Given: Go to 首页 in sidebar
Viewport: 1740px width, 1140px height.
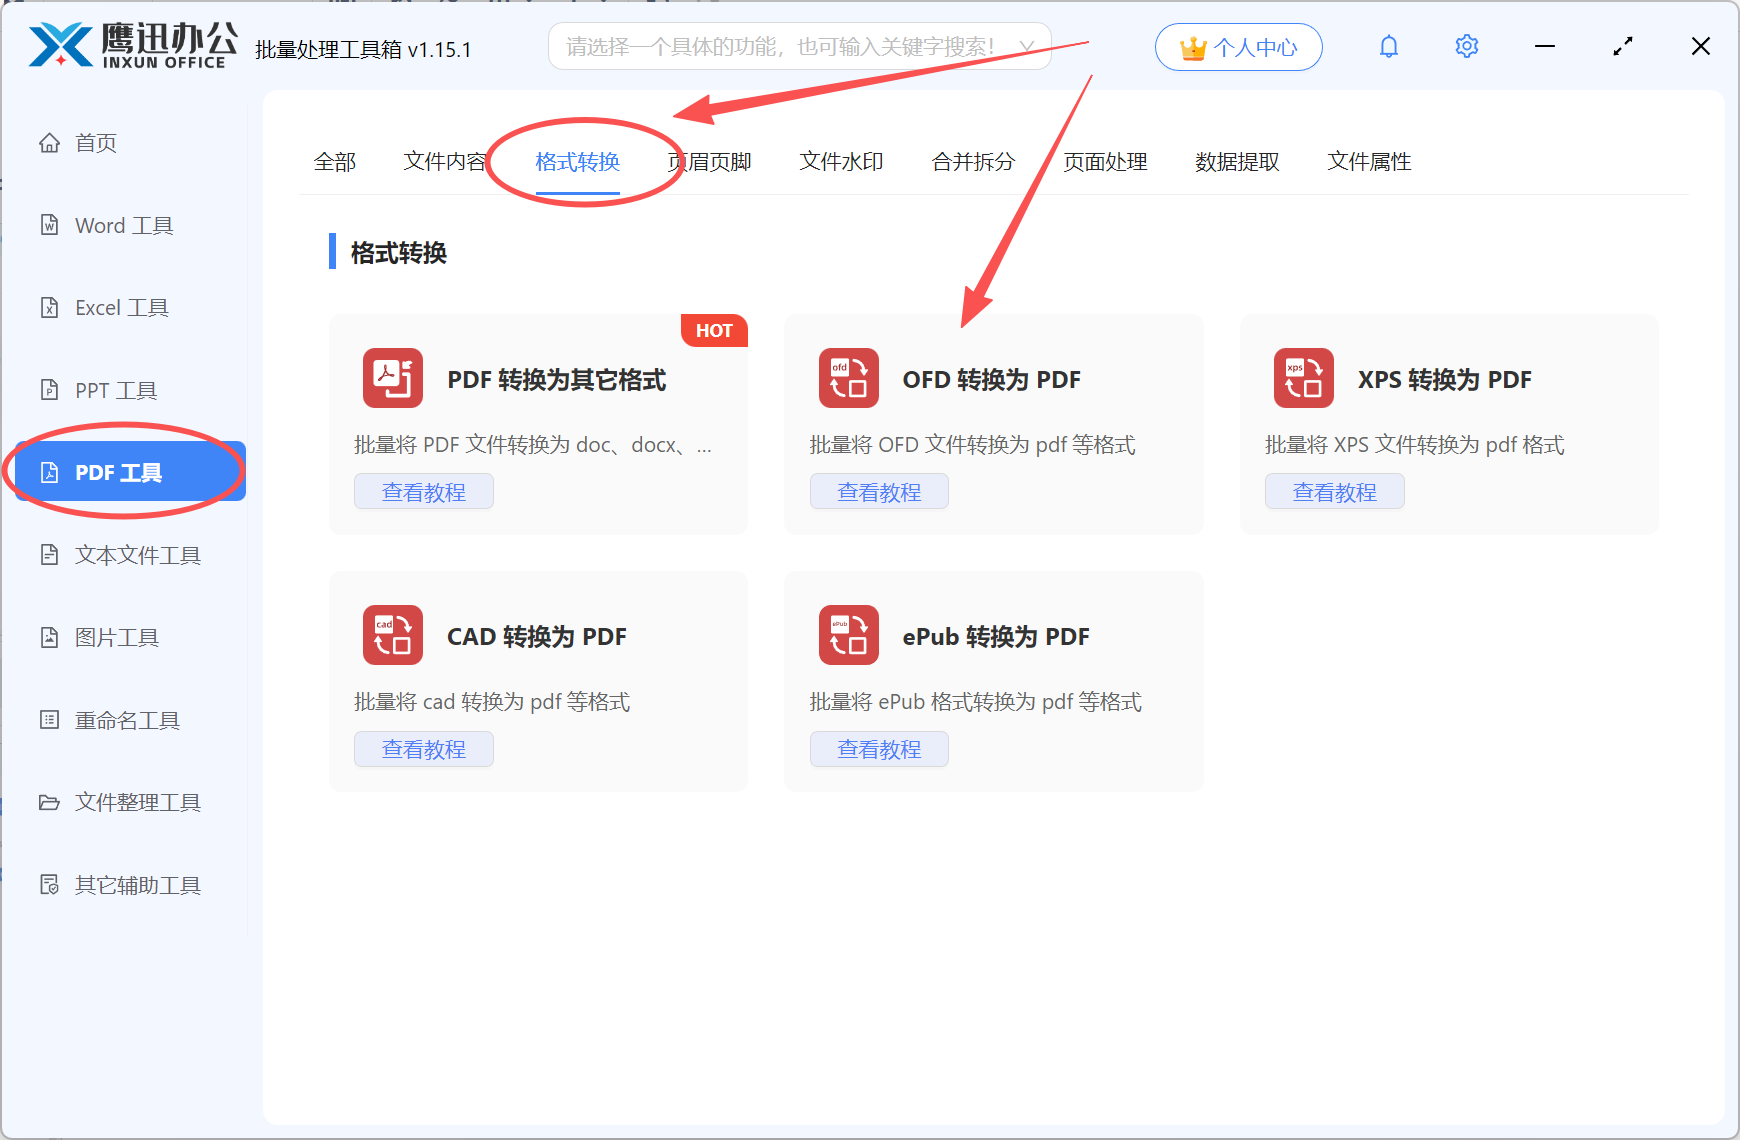Looking at the screenshot, I should (131, 143).
